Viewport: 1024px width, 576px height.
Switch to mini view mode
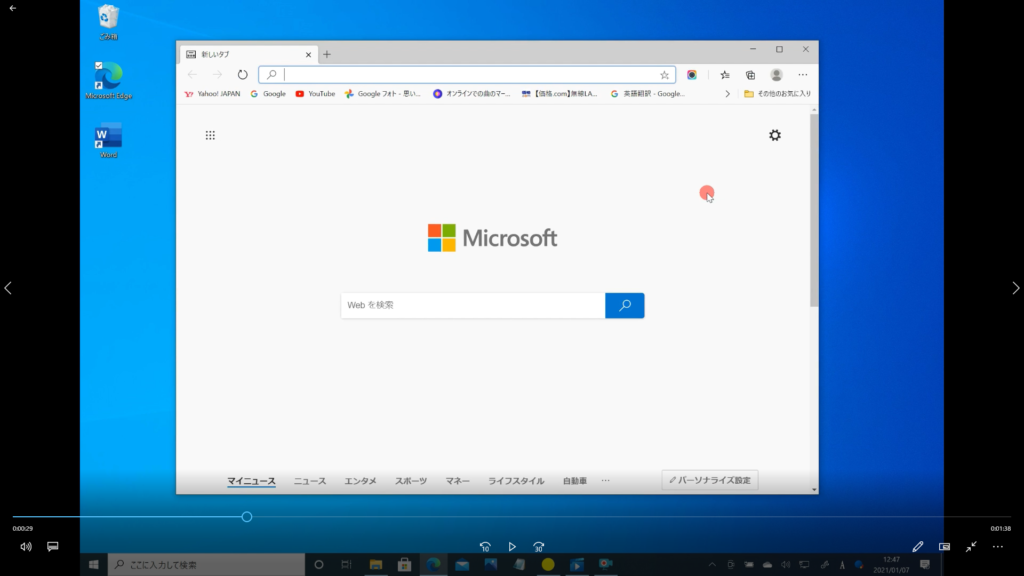[x=944, y=547]
